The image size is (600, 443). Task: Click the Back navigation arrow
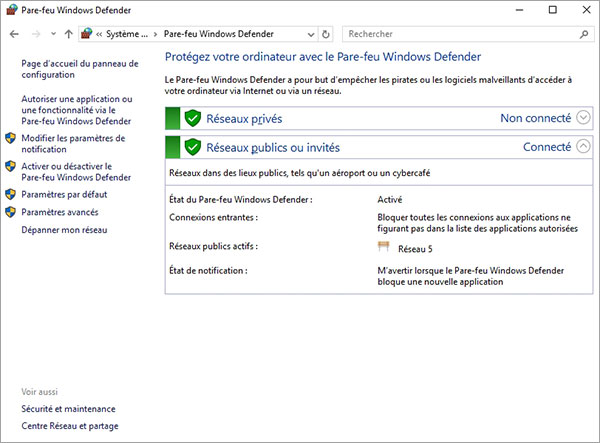coord(14,34)
